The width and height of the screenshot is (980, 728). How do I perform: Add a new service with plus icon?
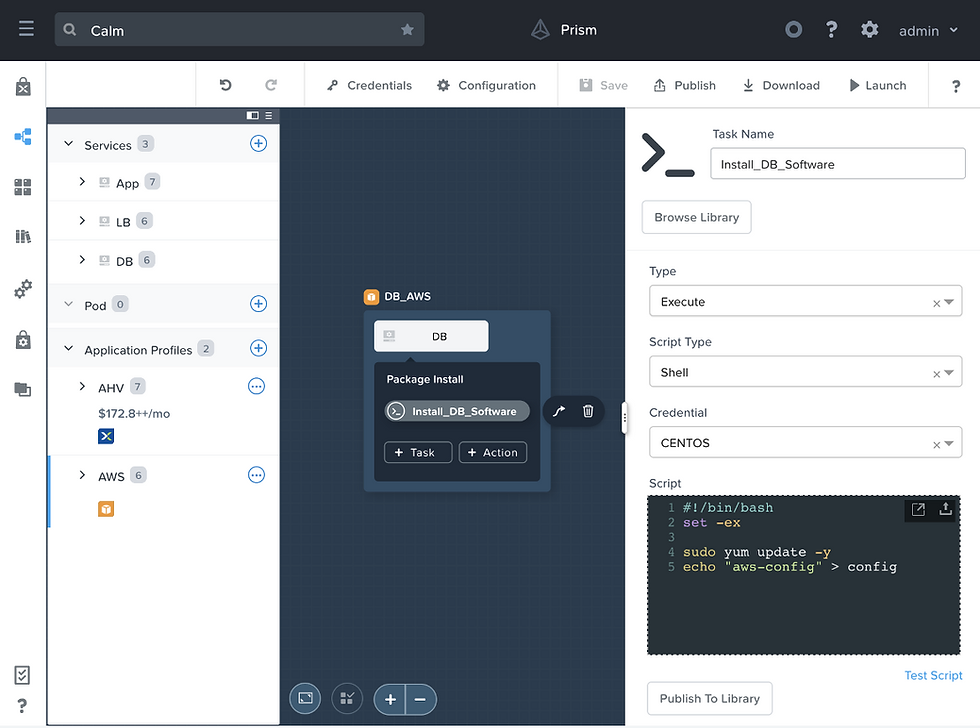point(258,144)
